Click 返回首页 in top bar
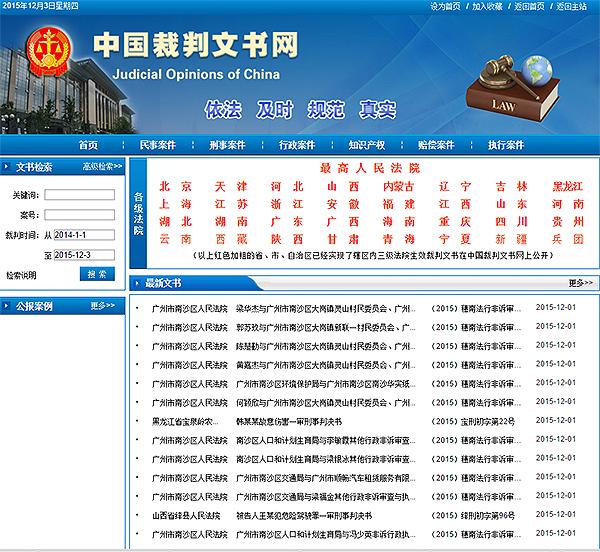 529,7
